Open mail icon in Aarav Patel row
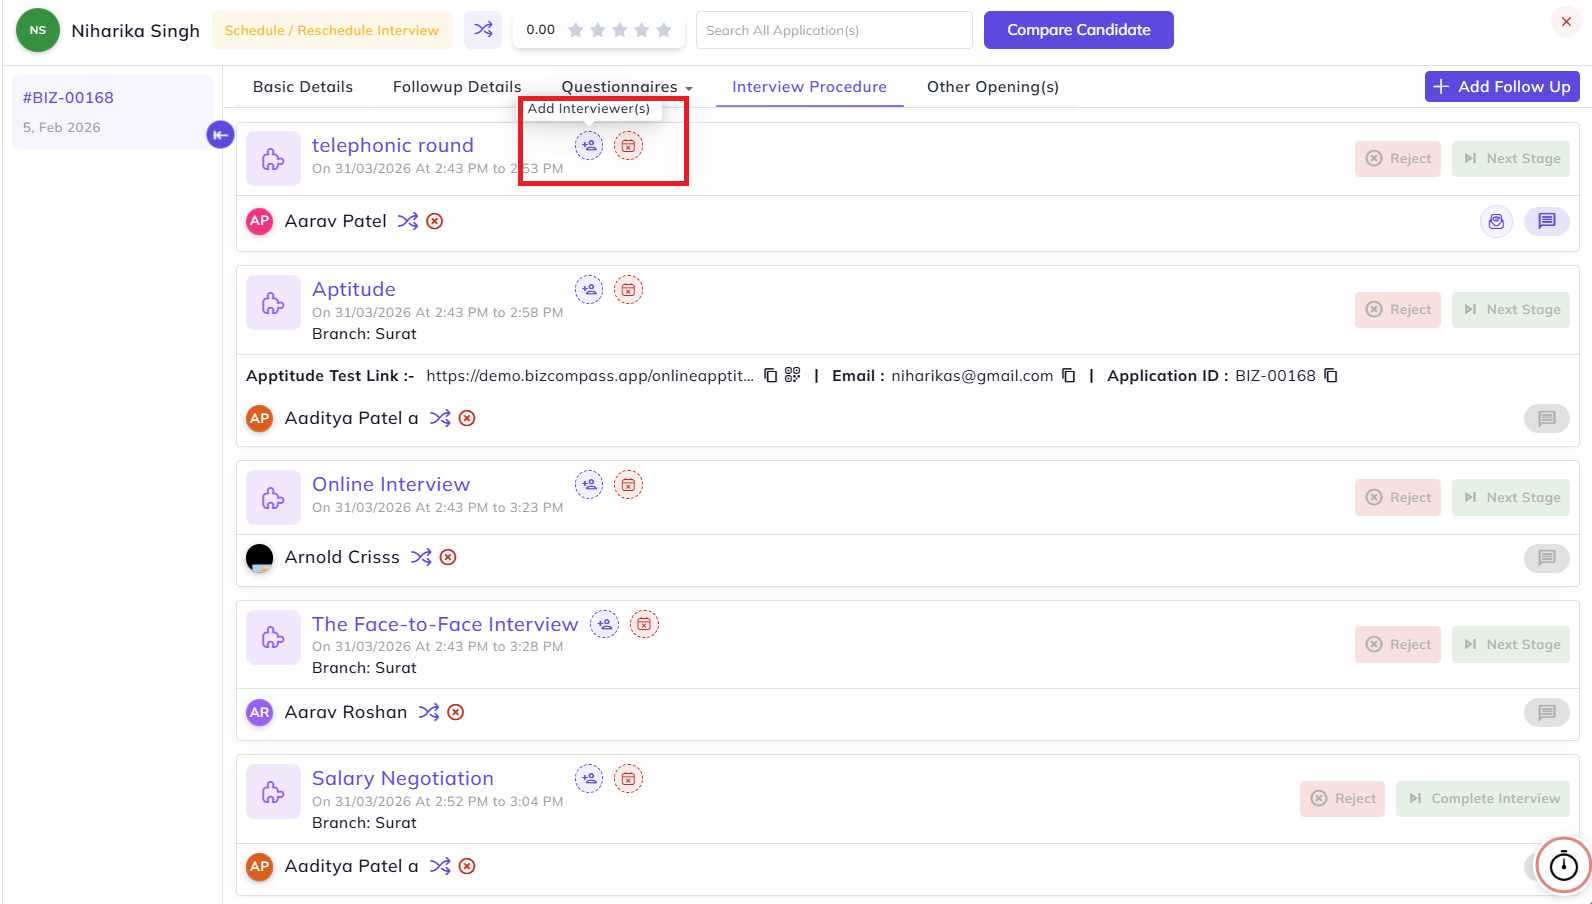Screen dimensions: 1592x904 coord(1496,222)
